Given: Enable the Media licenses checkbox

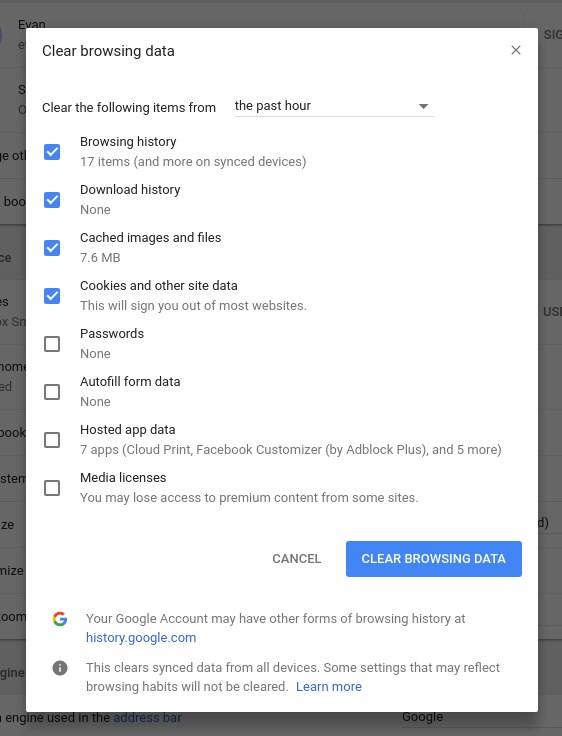Looking at the screenshot, I should tap(52, 488).
